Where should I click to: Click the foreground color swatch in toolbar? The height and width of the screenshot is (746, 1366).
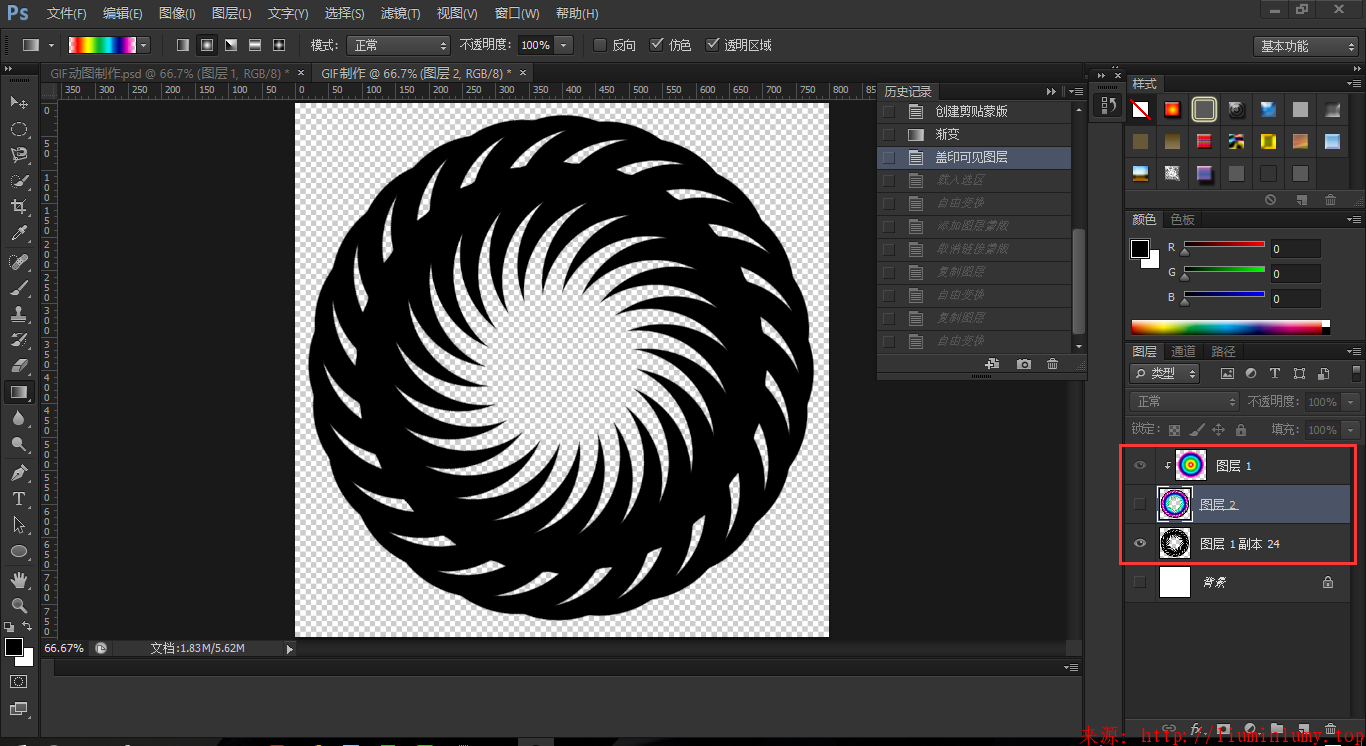[13, 647]
